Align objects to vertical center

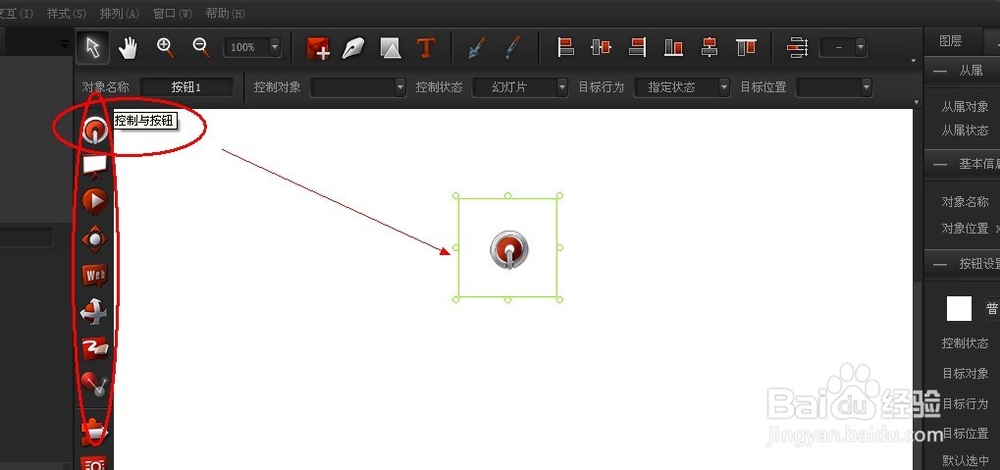click(709, 47)
